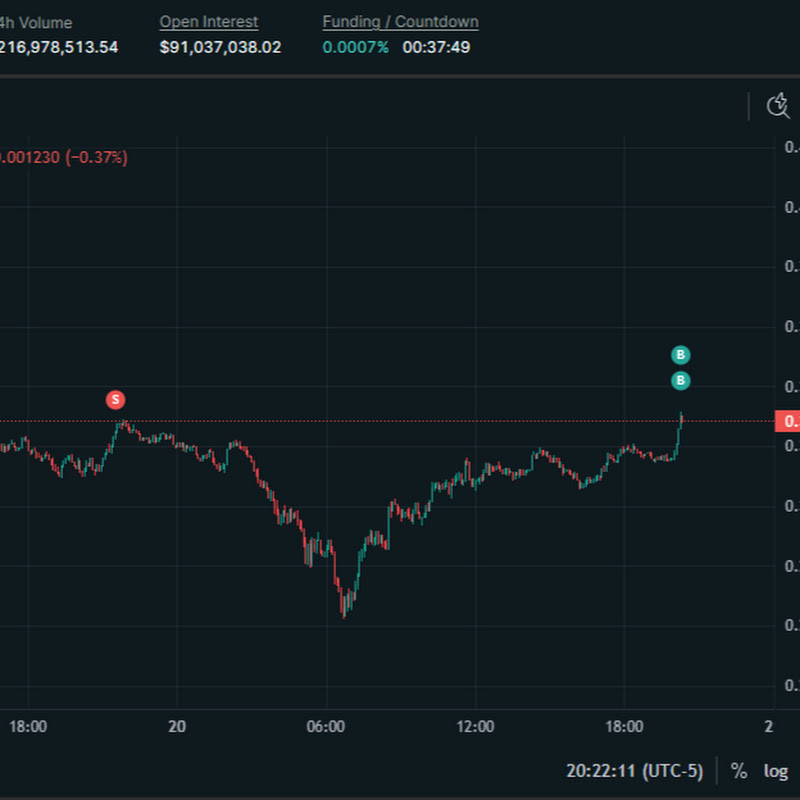Click the Open Interest label
800x800 pixels.
[208, 21]
